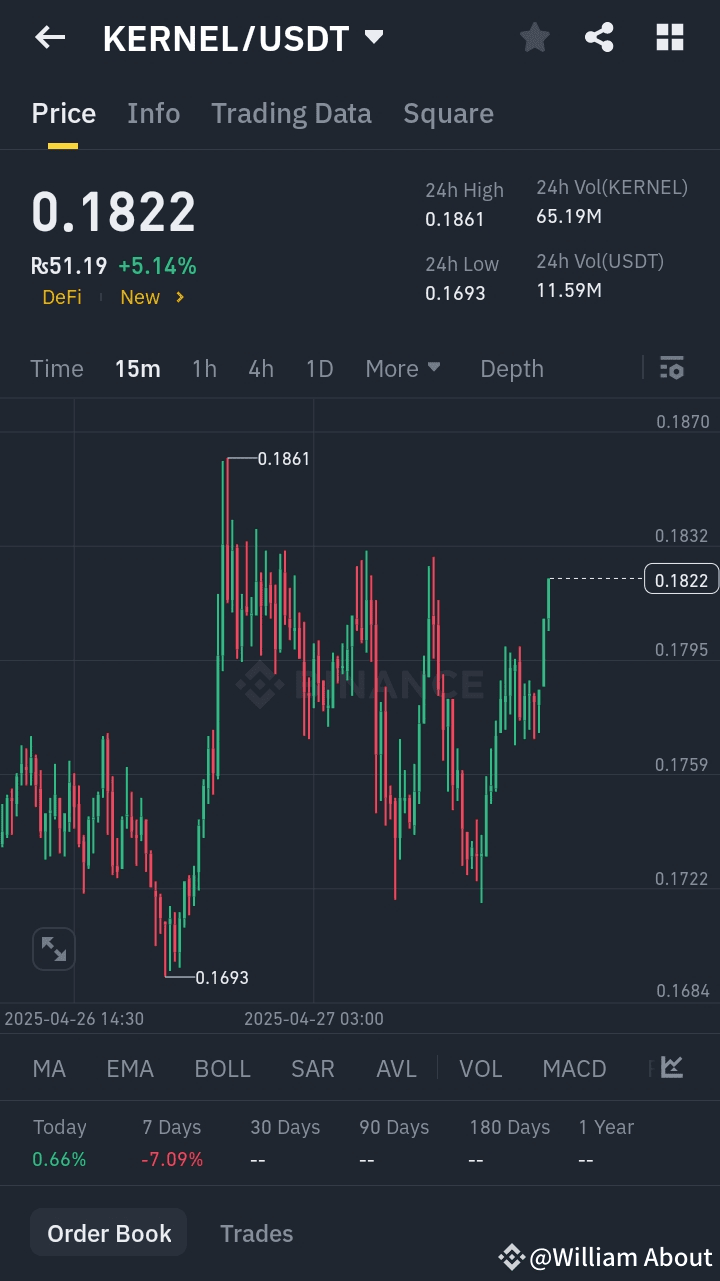Screen dimensions: 720x1281
Task: Tap the 180 Days performance label
Action: [x=510, y=1127]
